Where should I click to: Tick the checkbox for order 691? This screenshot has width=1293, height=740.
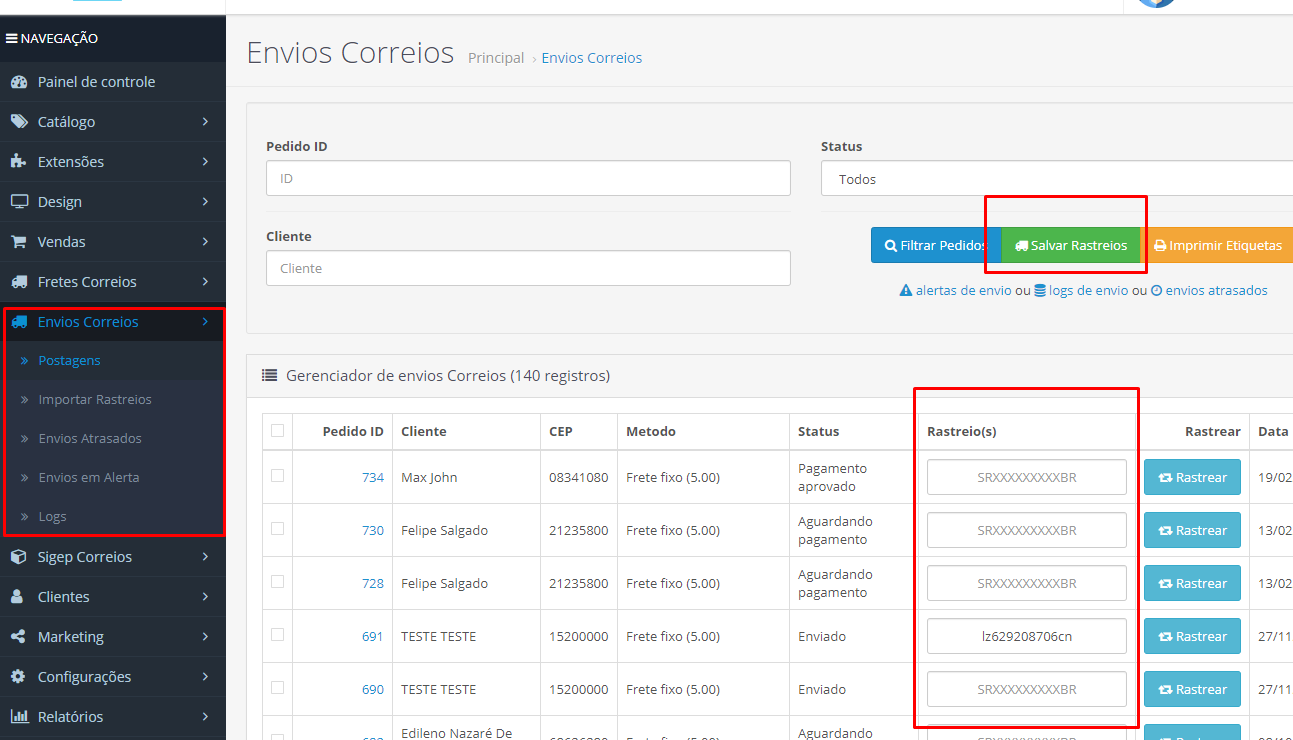pyautogui.click(x=277, y=635)
